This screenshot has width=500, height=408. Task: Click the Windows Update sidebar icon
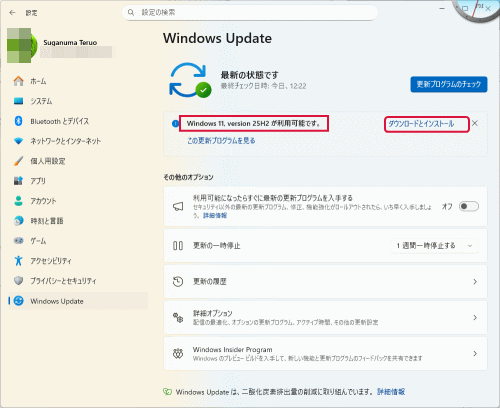[x=19, y=301]
